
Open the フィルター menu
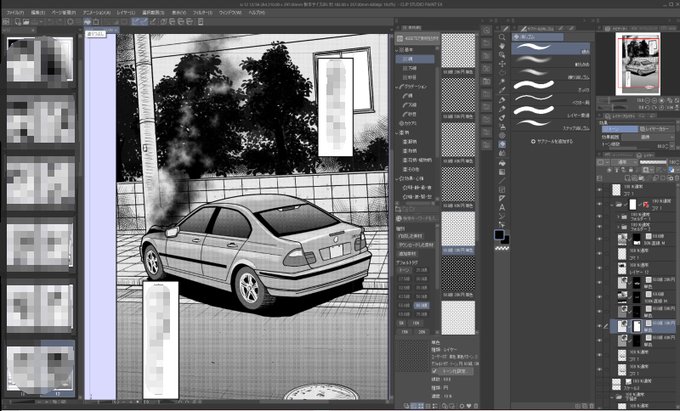tap(203, 13)
